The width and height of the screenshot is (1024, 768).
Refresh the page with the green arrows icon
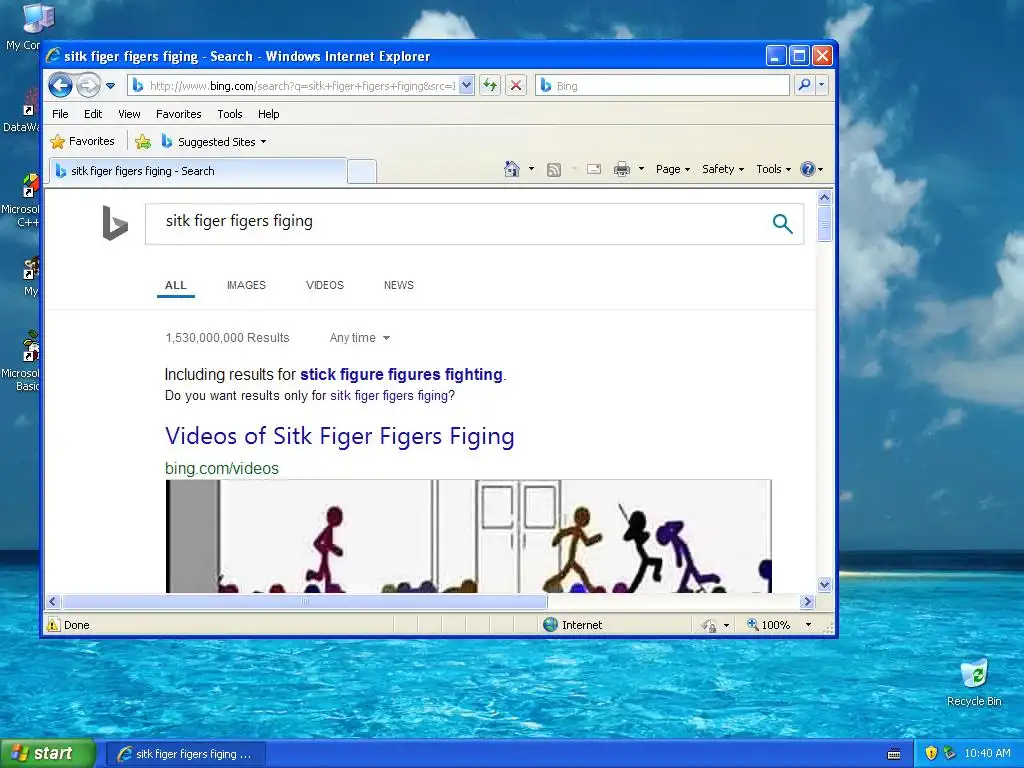pos(490,86)
